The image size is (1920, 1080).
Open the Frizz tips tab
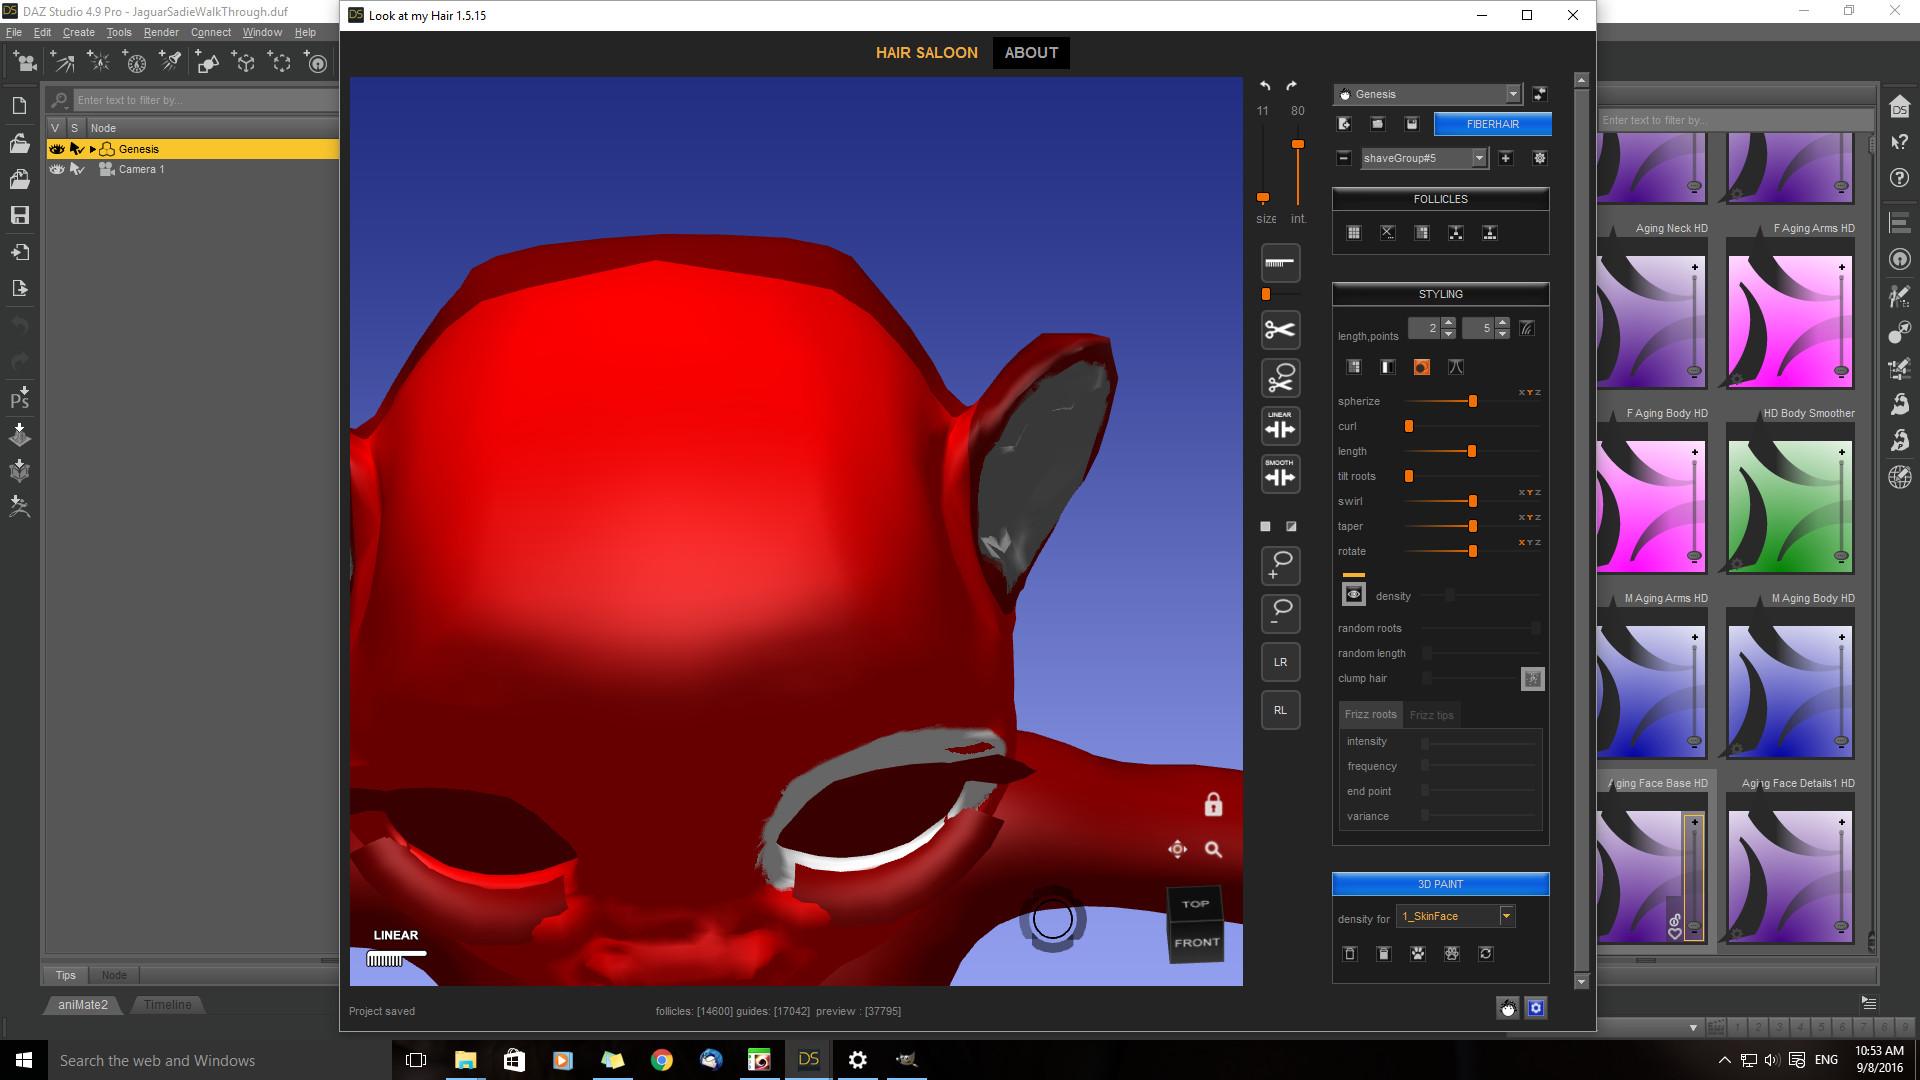1431,715
